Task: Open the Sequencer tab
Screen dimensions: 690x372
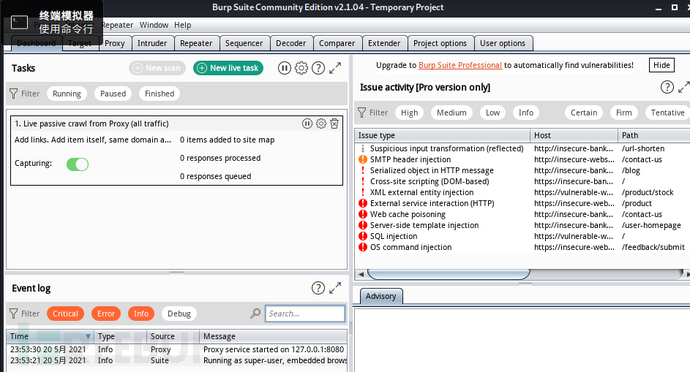Action: 244,43
